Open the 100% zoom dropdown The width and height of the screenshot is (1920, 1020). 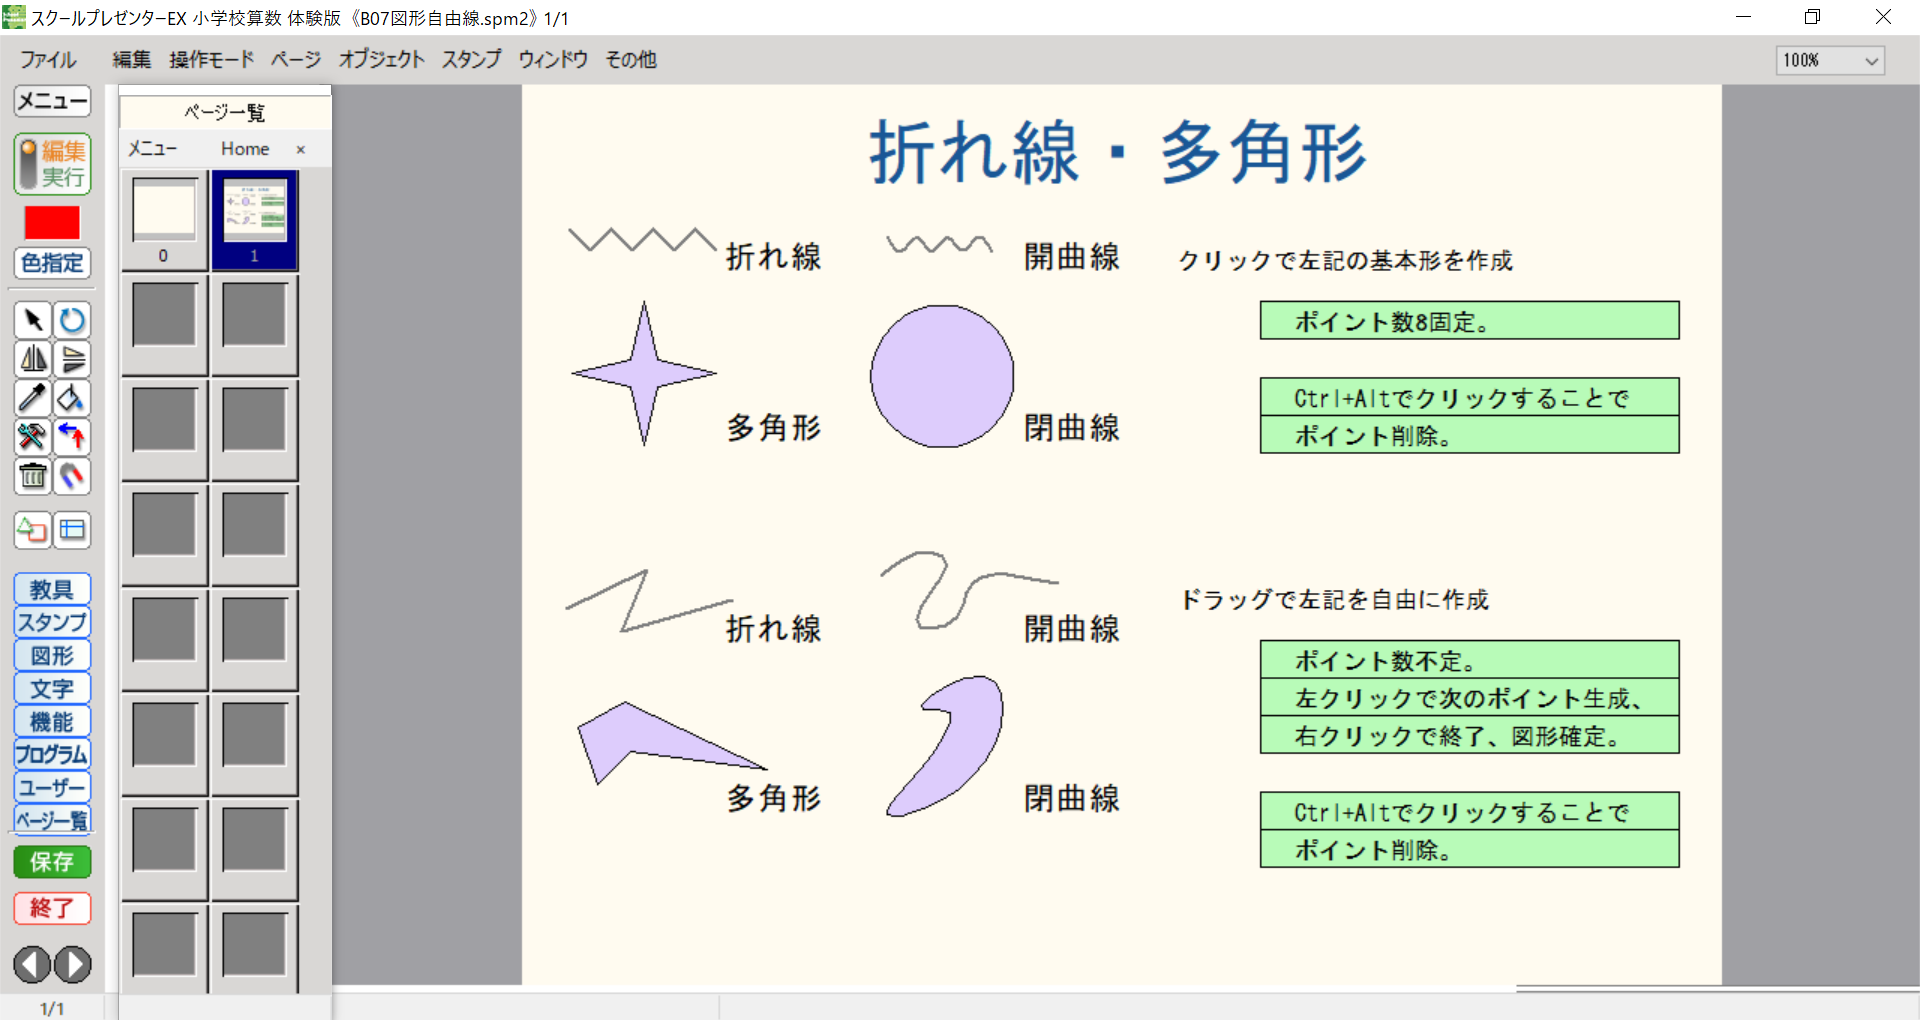point(1830,60)
